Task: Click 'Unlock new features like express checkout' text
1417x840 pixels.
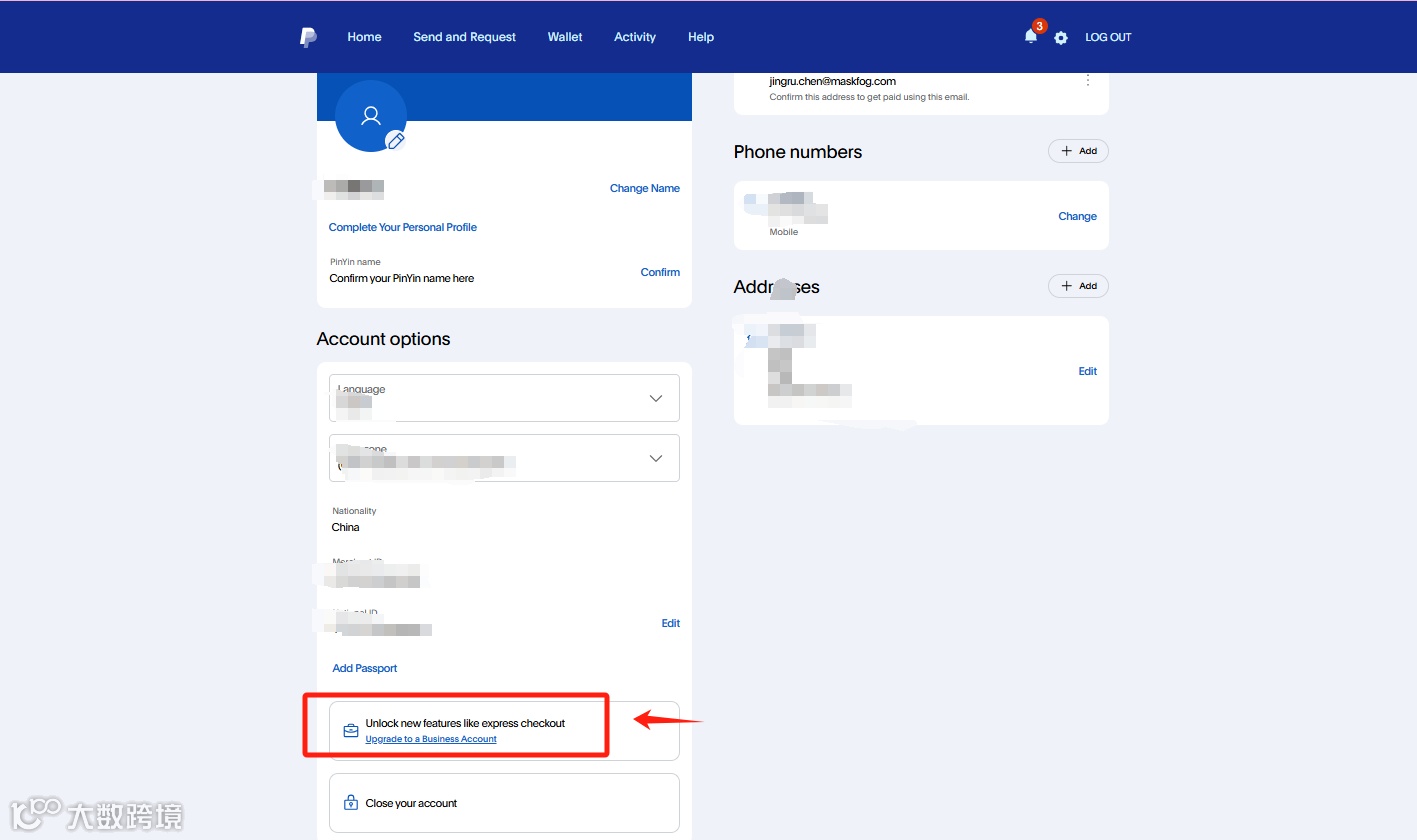Action: 466,723
